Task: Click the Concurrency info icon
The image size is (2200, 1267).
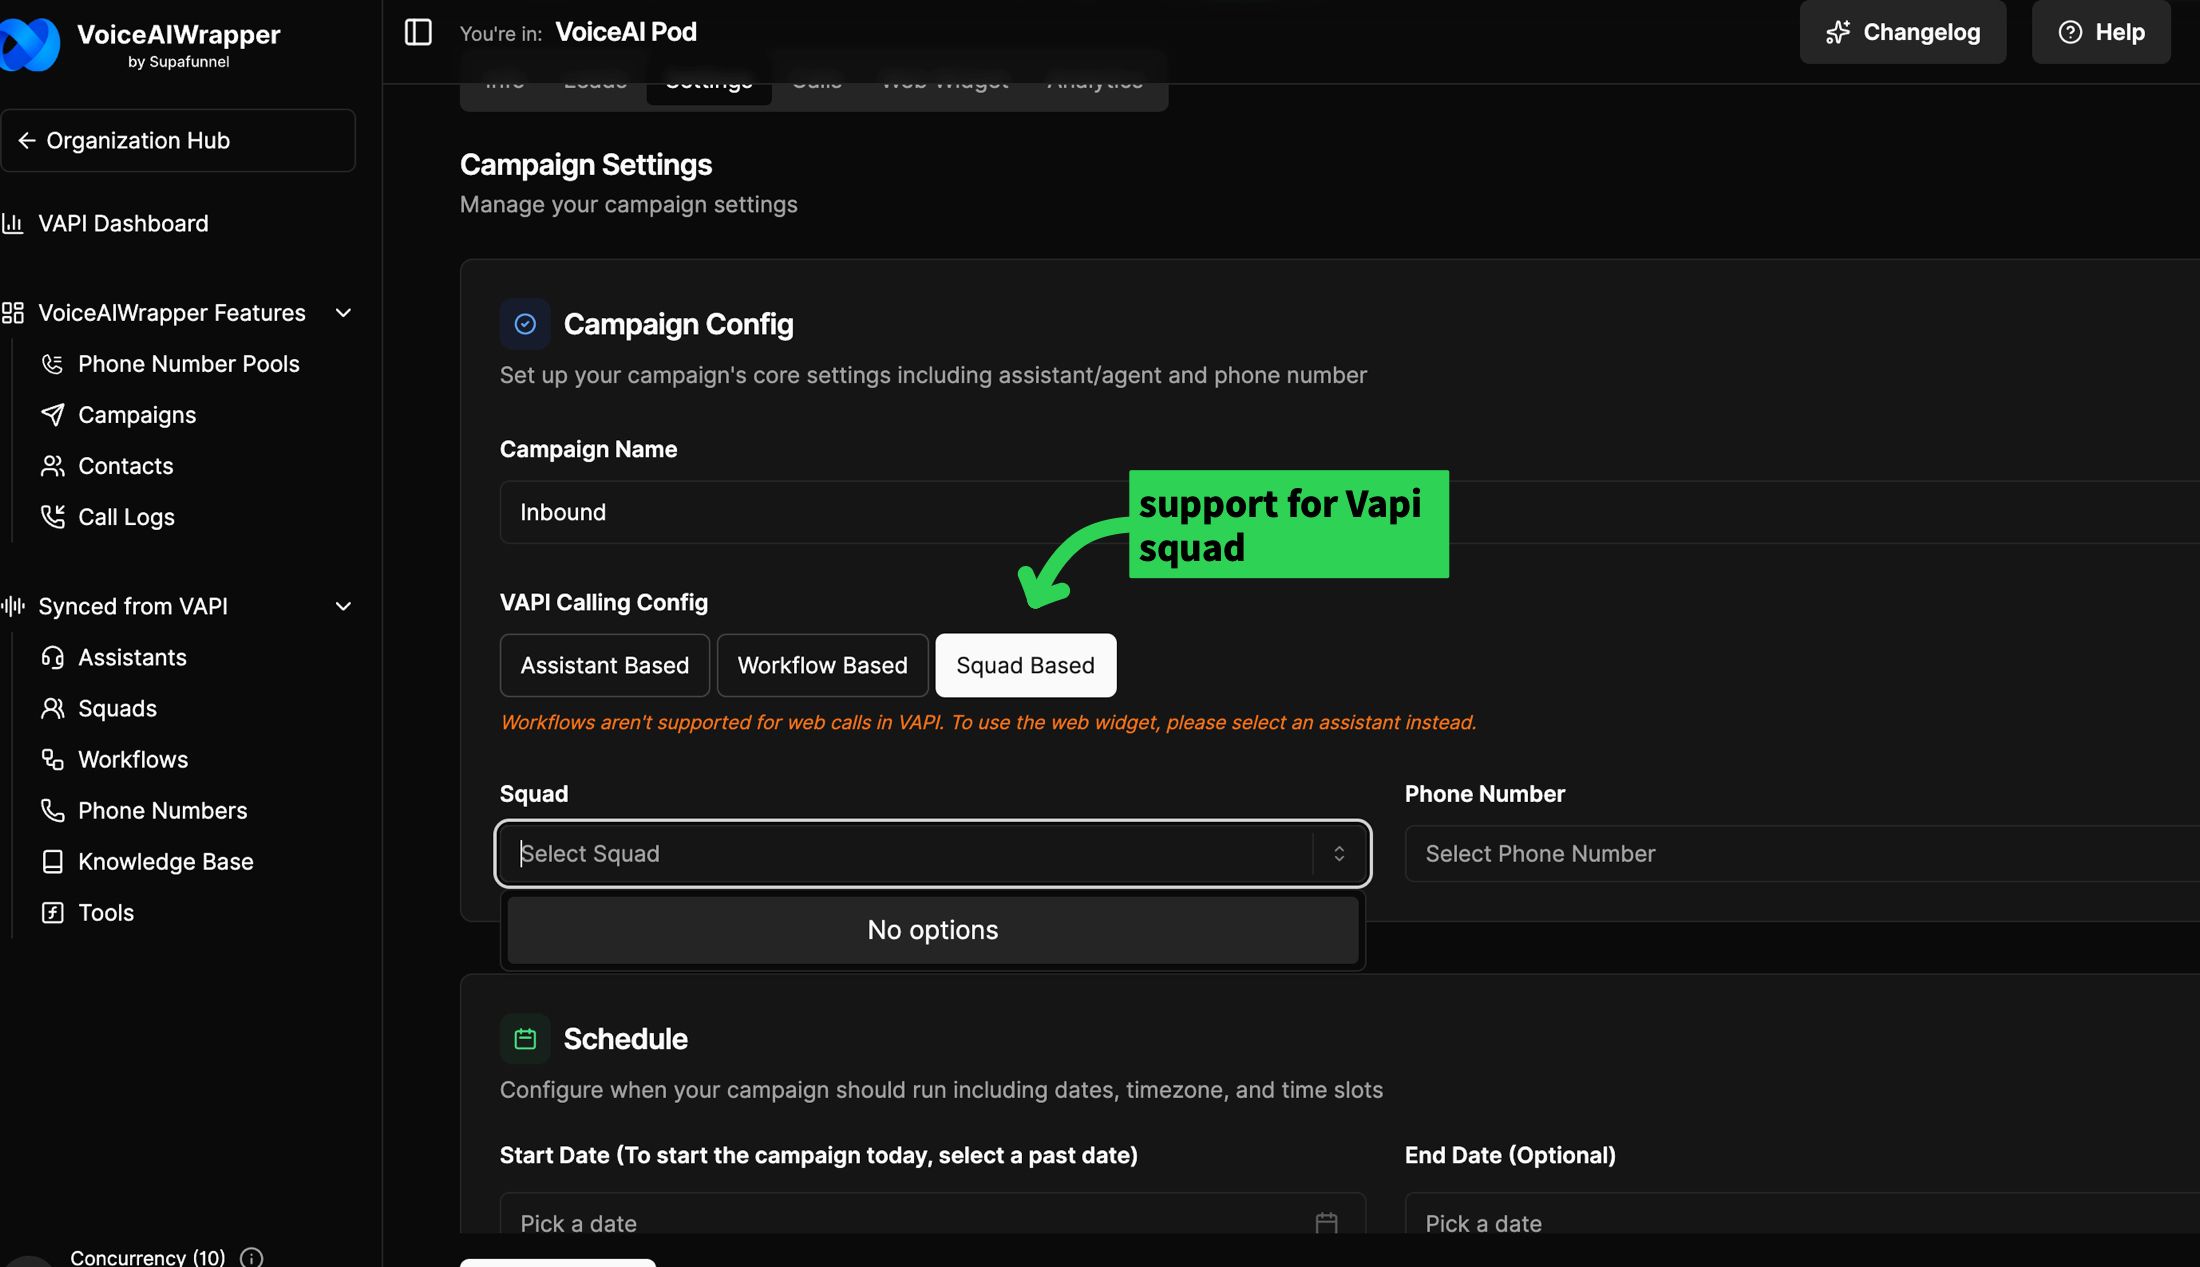Action: [252, 1257]
